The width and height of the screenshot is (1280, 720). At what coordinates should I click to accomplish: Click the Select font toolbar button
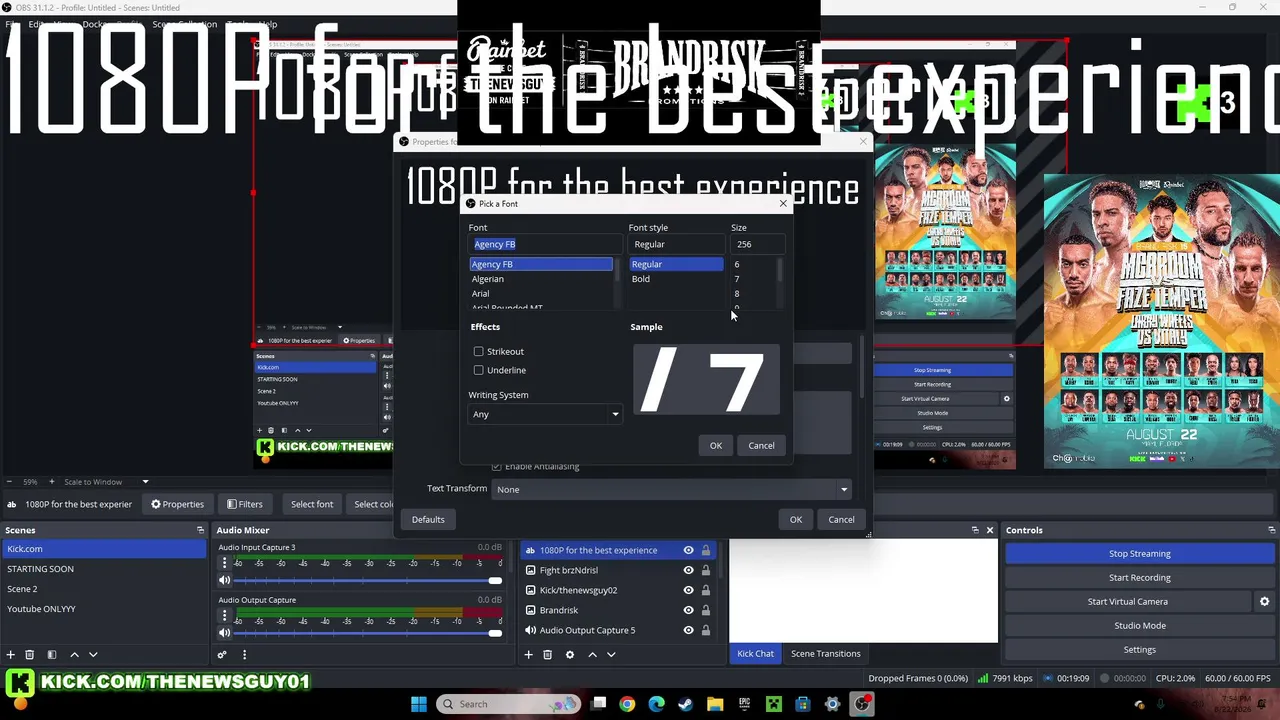point(312,504)
